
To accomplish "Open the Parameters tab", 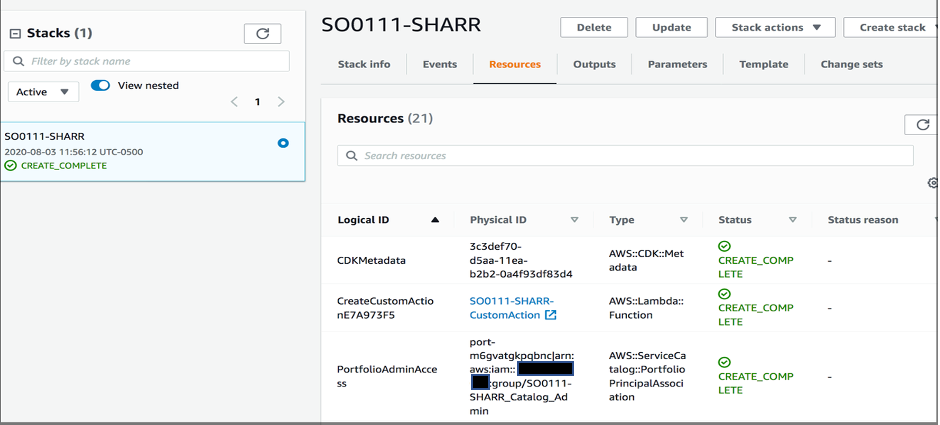I will coord(677,64).
